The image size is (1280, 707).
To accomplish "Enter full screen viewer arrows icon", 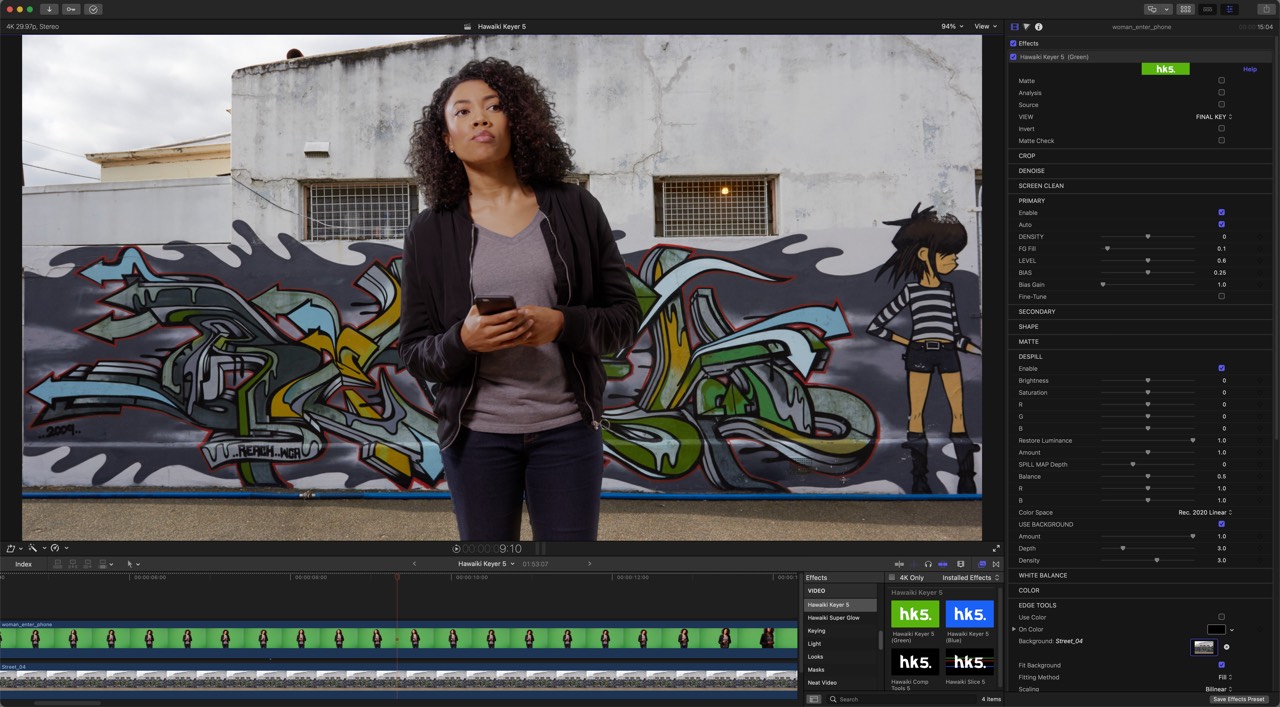I will point(996,548).
